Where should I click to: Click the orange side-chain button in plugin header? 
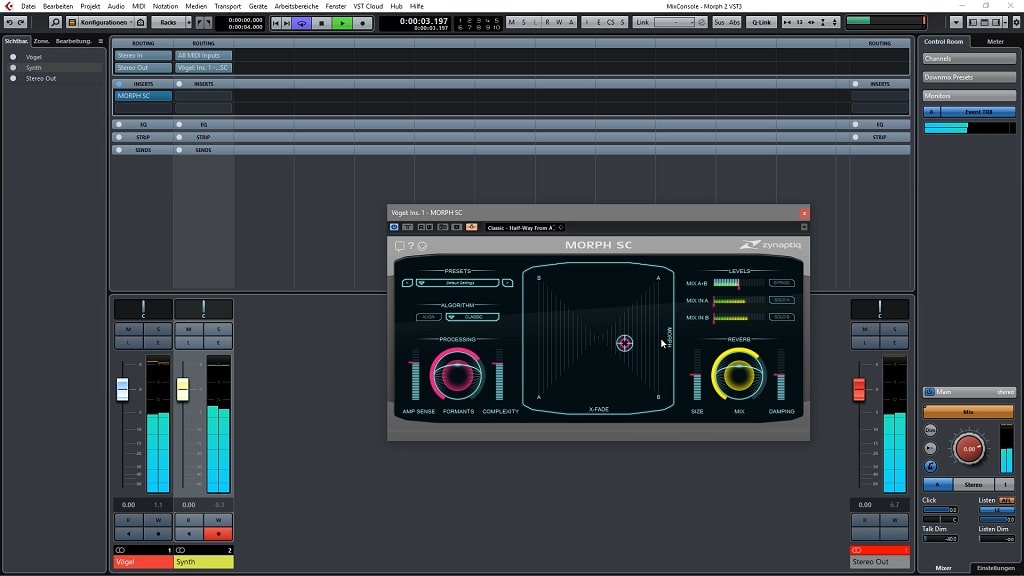tap(472, 227)
